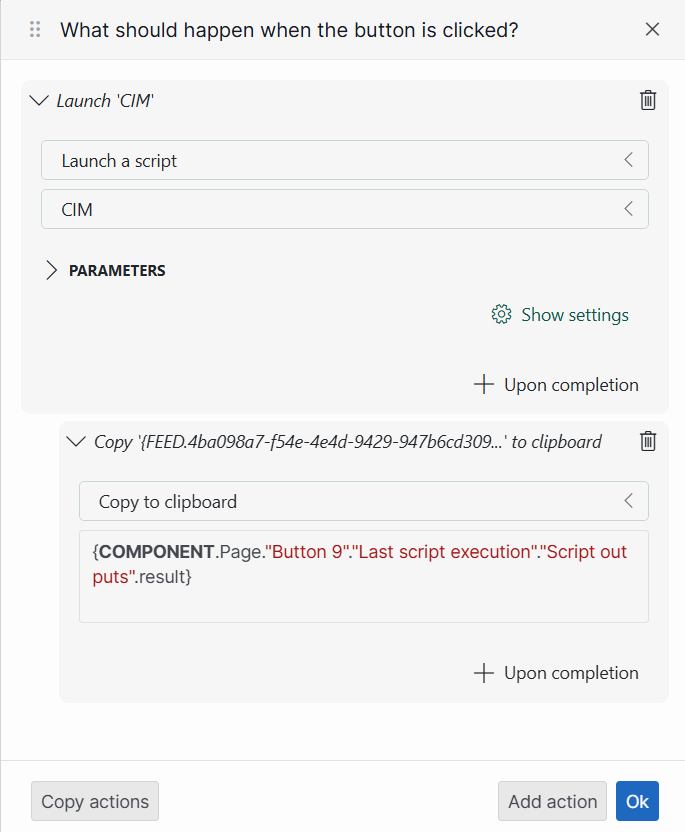
Task: Collapse the Copy to clipboard action chevron
Action: [75, 441]
